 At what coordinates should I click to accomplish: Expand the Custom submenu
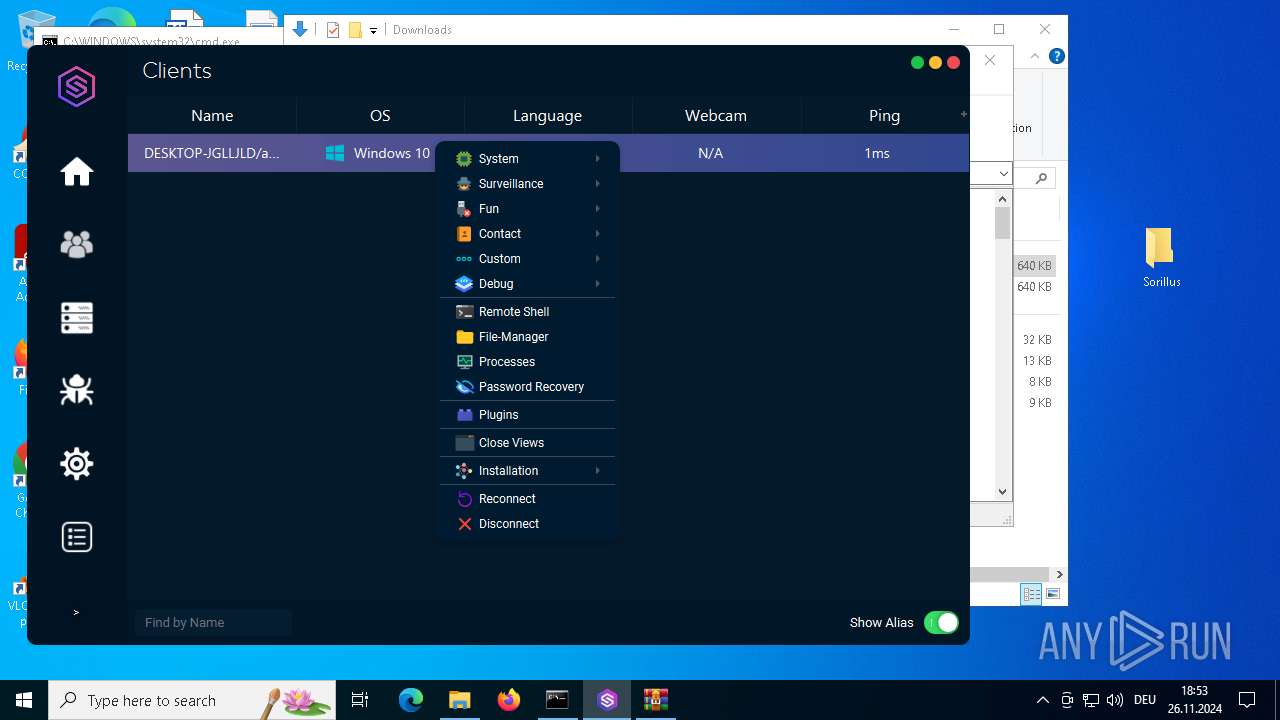click(x=528, y=259)
